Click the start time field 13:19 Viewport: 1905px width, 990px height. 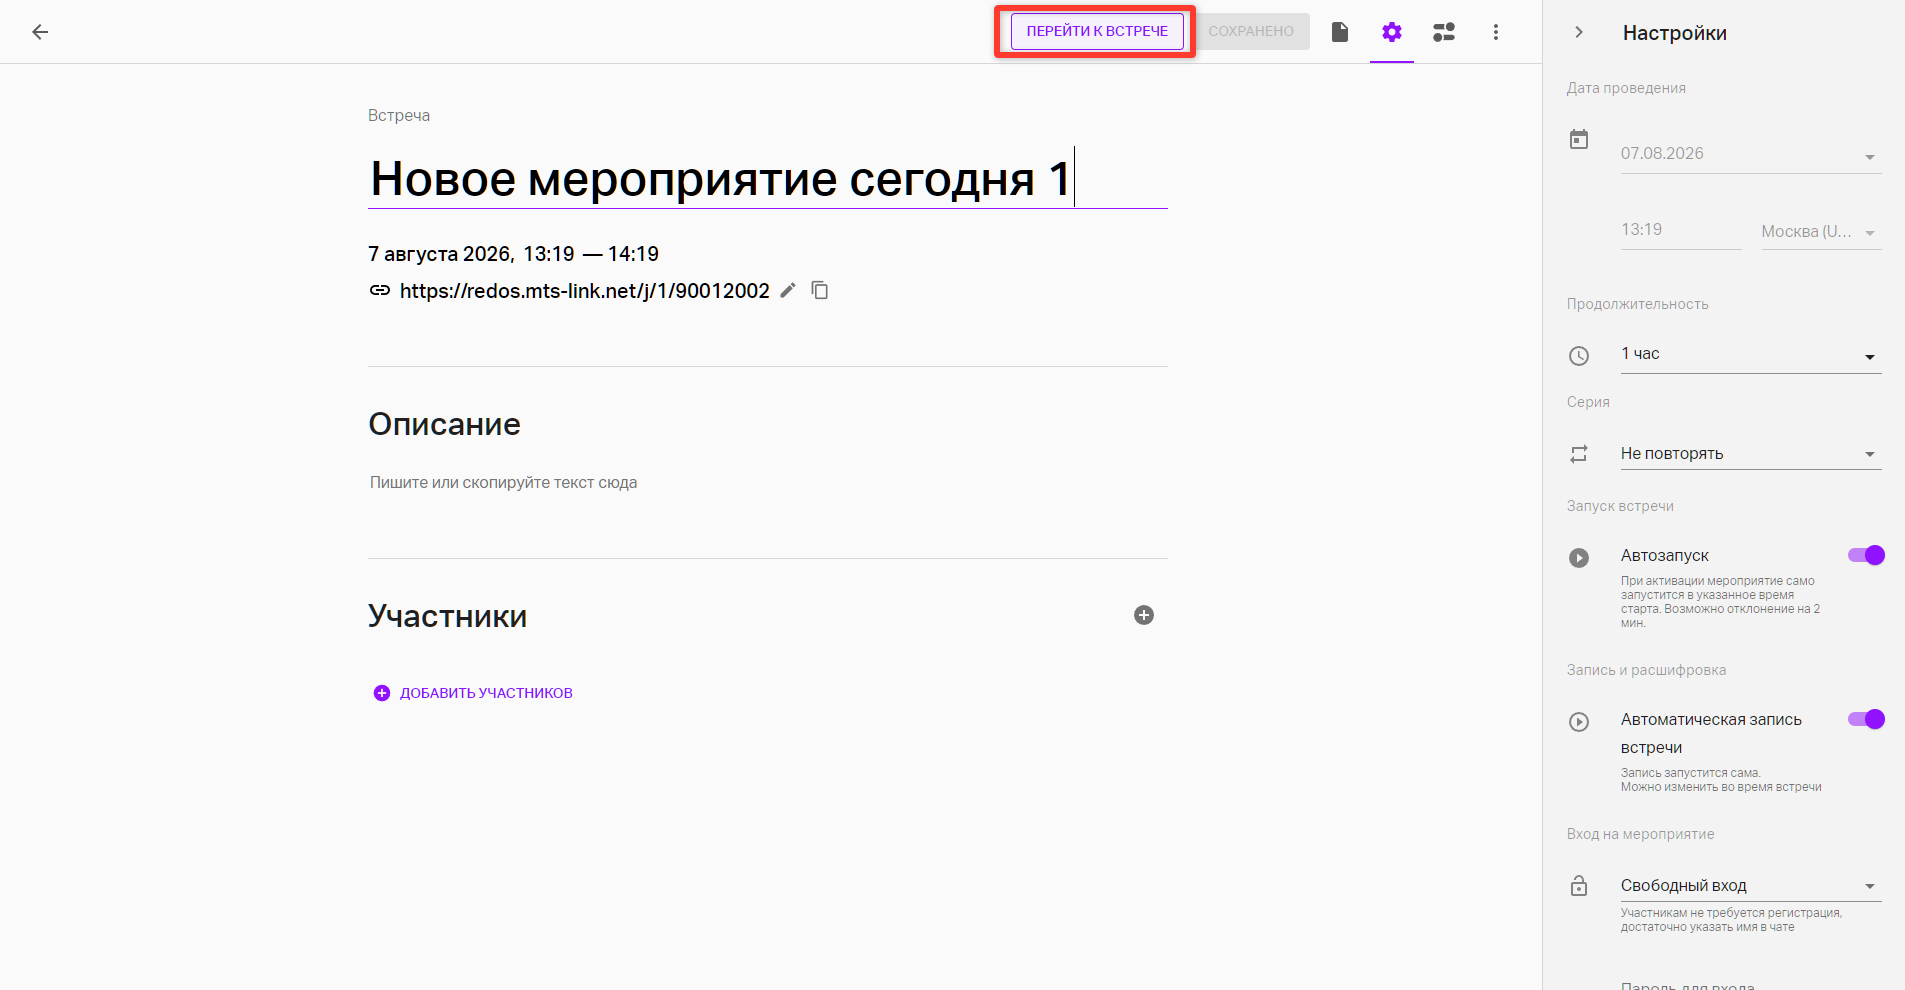pos(1681,230)
